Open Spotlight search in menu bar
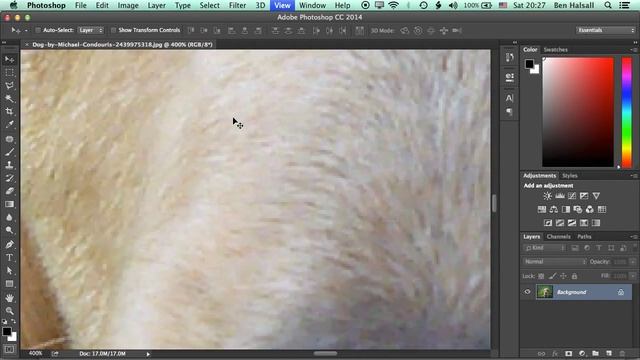The width and height of the screenshot is (640, 360). pos(608,5)
